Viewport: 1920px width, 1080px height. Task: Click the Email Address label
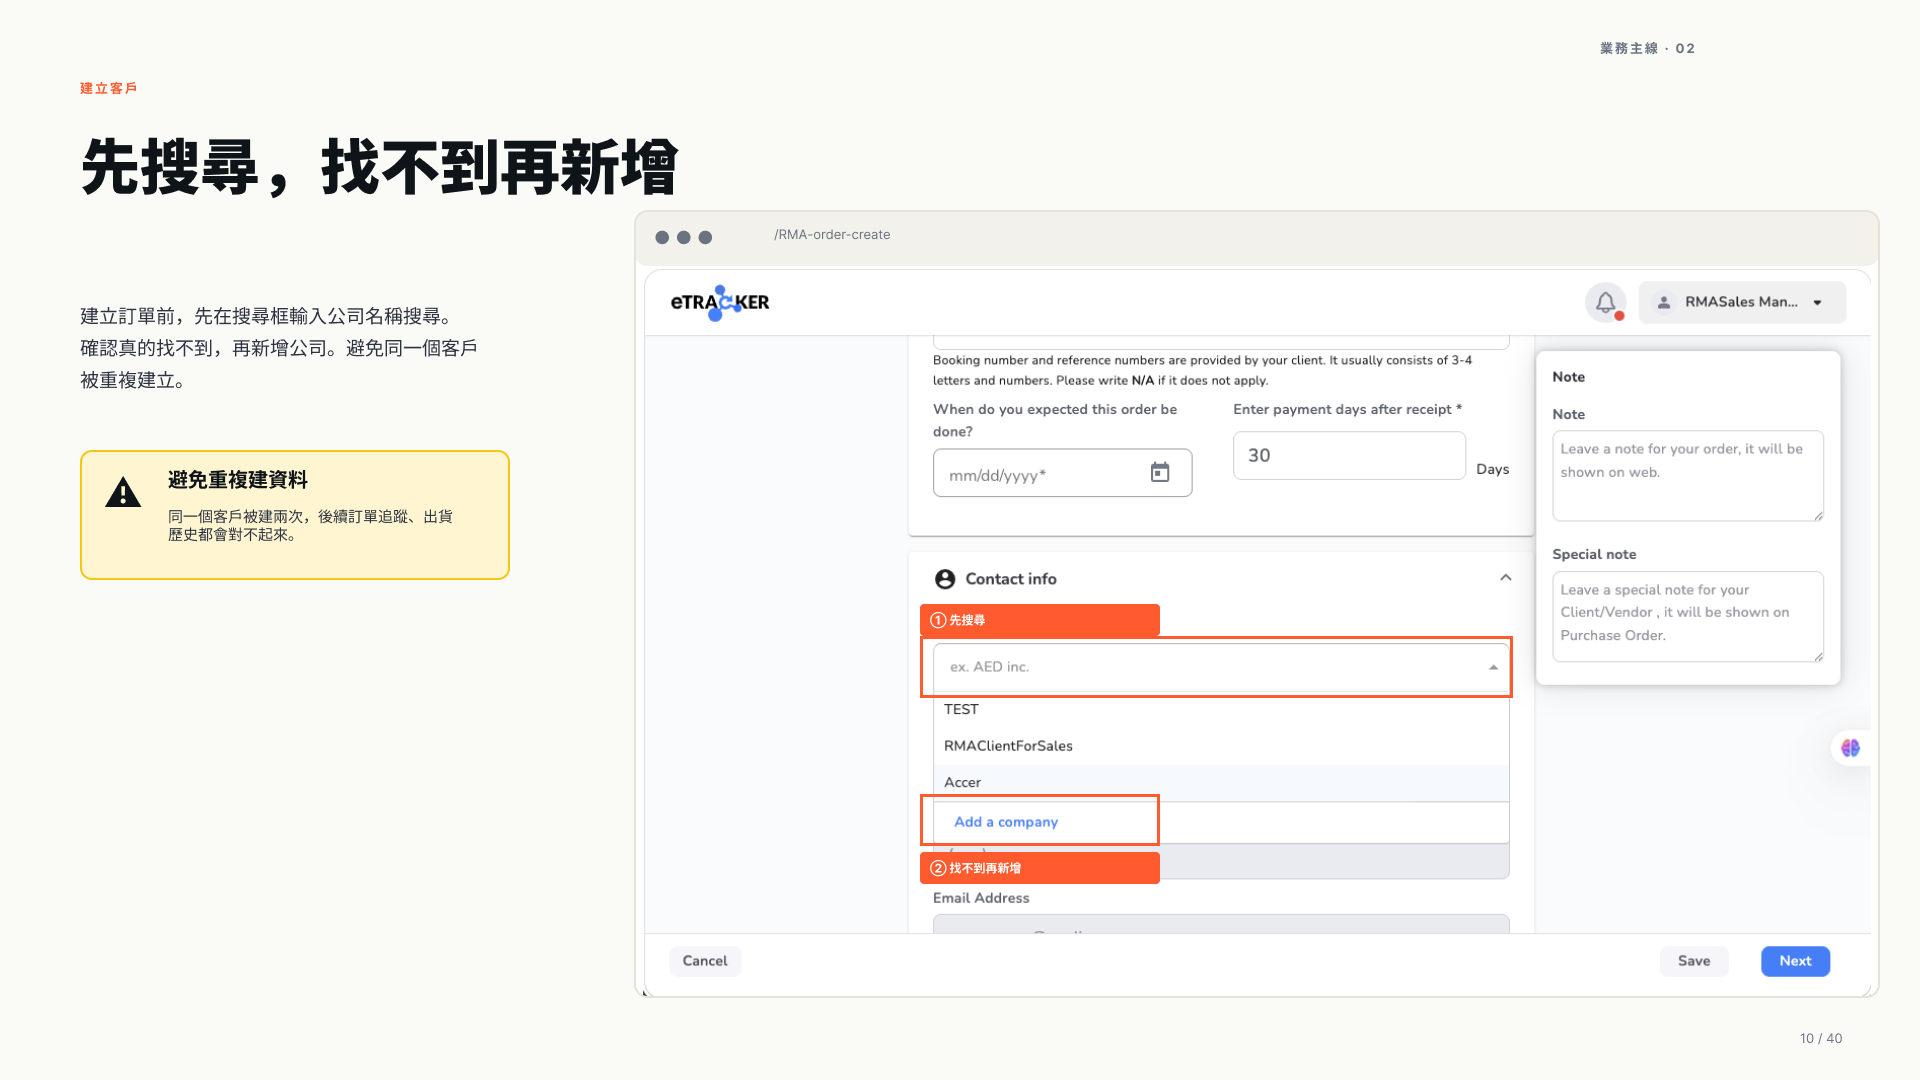pyautogui.click(x=981, y=898)
